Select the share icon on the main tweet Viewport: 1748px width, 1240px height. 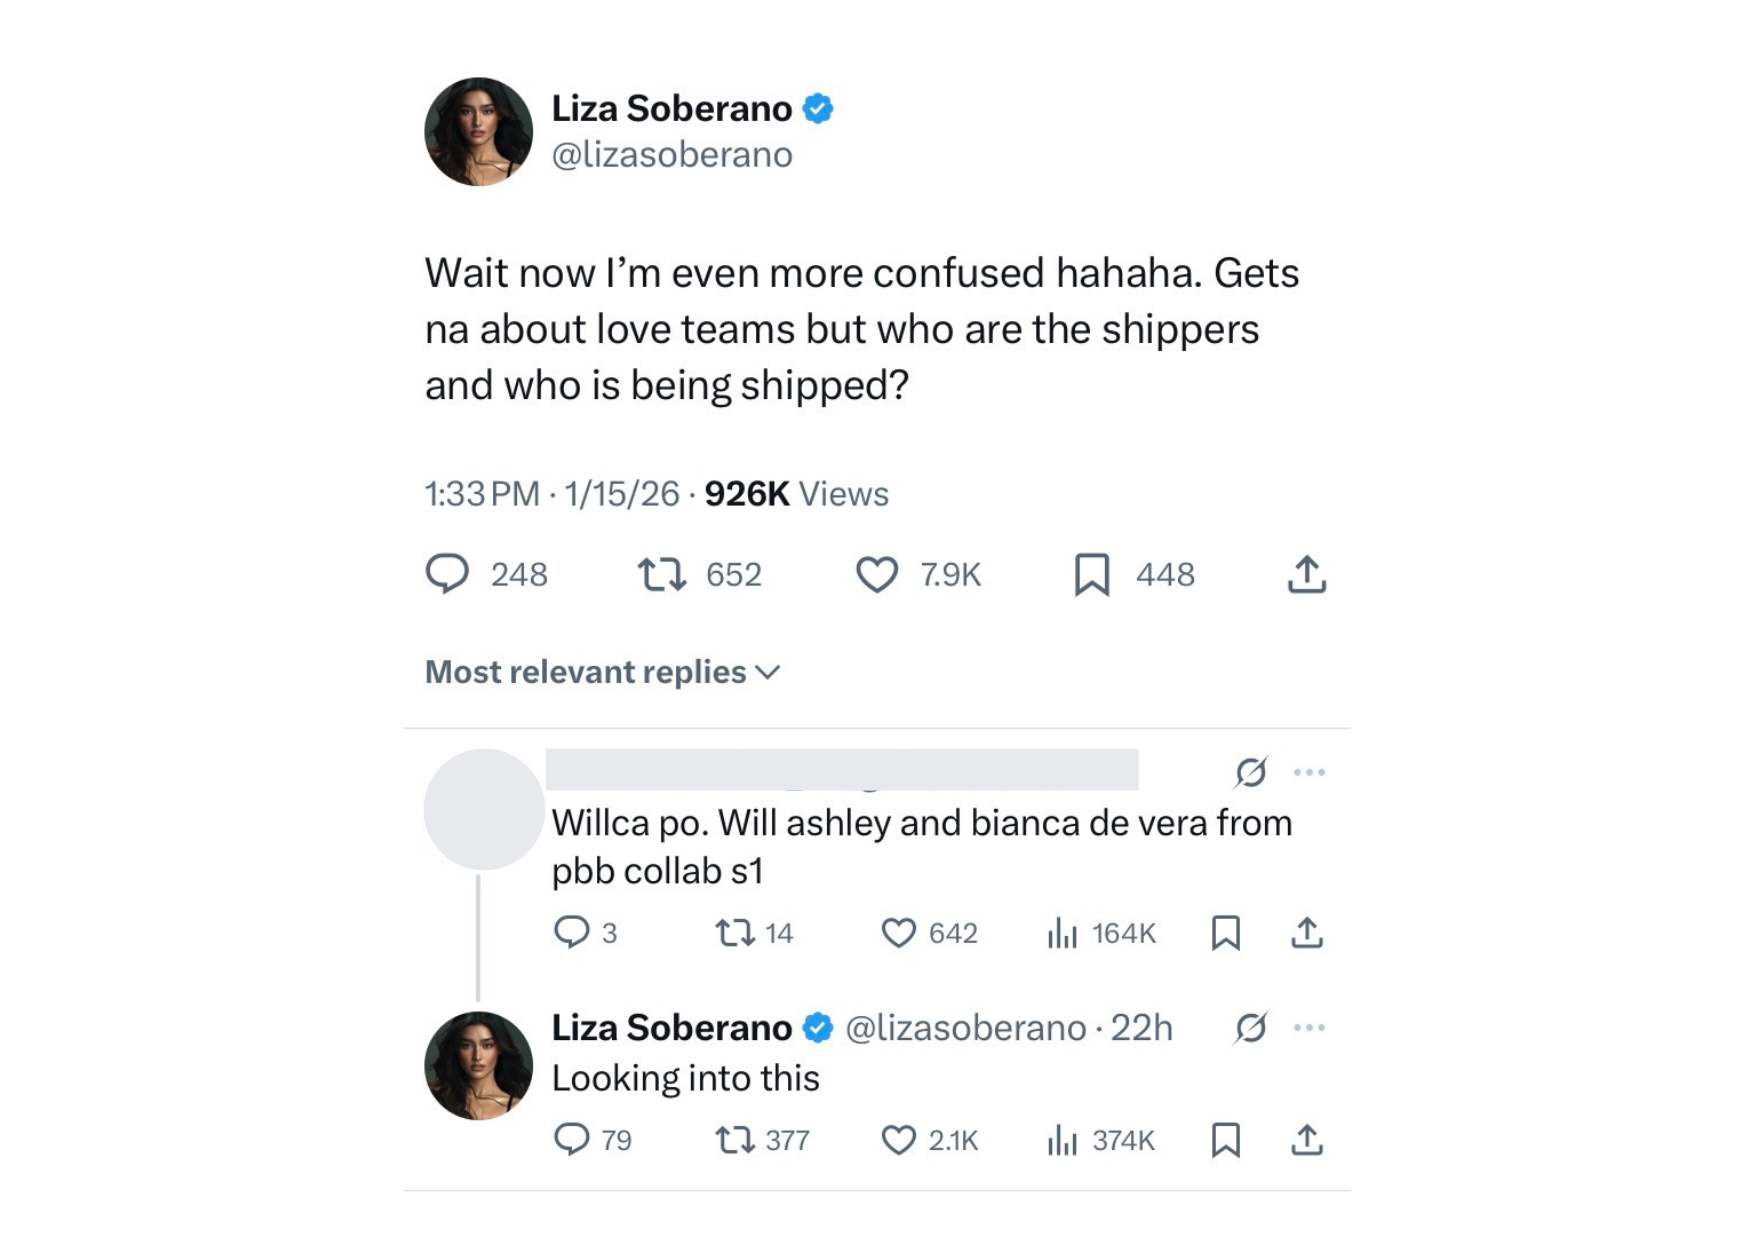[x=1307, y=574]
